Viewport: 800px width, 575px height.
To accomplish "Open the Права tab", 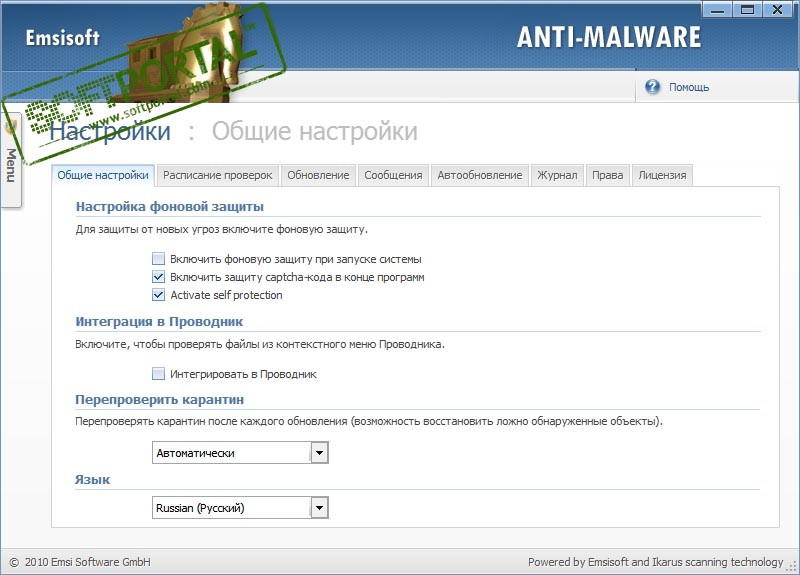I will [x=608, y=175].
